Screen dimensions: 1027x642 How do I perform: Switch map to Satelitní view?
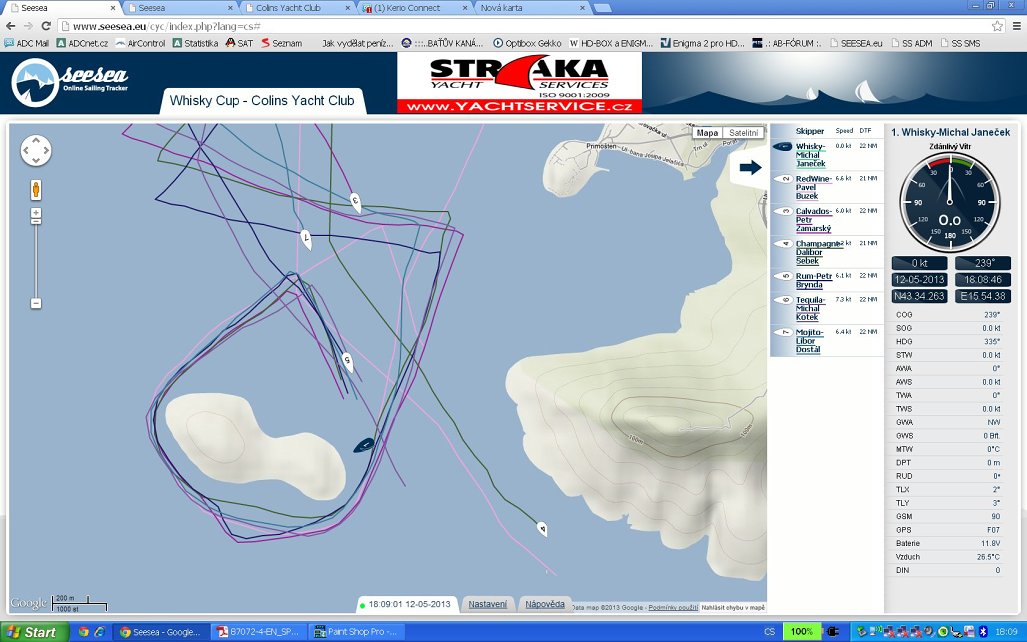click(x=743, y=133)
